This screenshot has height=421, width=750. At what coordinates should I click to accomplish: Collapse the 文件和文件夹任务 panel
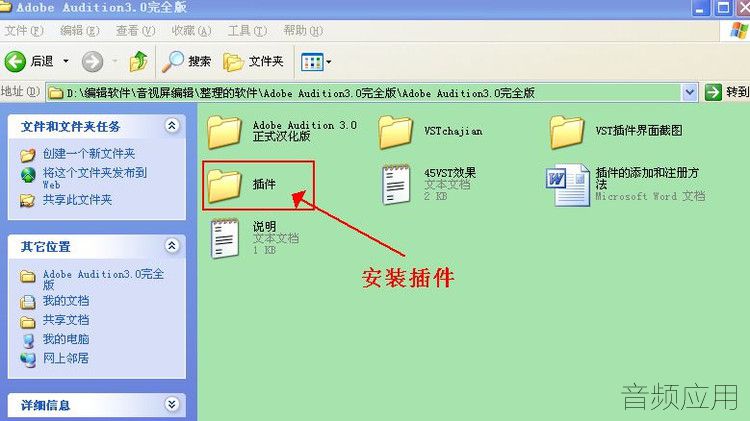(172, 126)
